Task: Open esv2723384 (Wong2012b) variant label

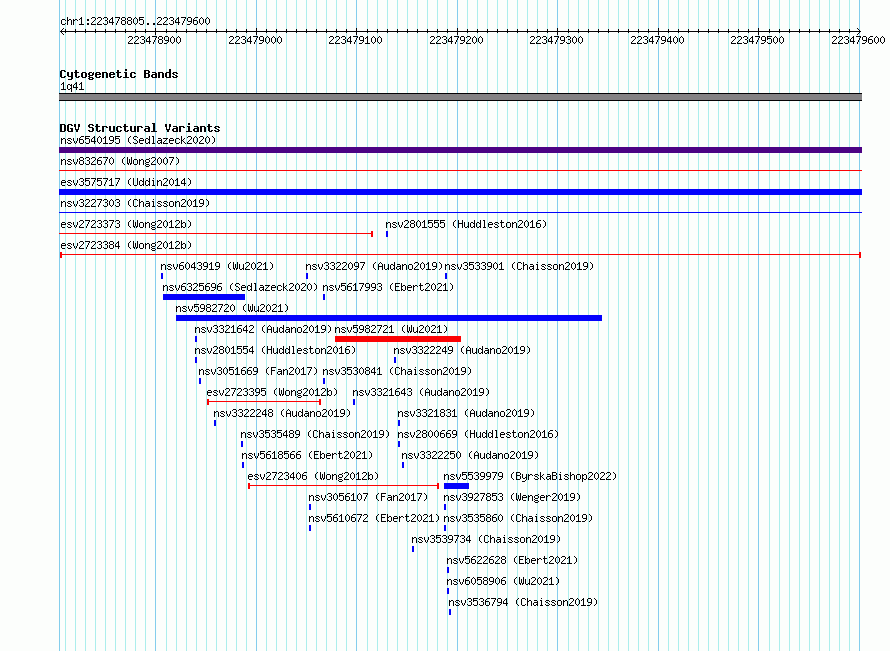Action: tap(126, 245)
